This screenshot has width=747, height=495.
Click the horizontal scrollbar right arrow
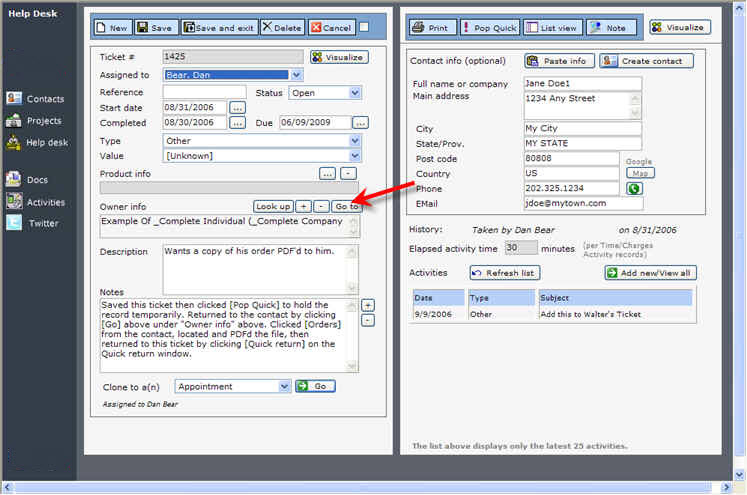tap(726, 487)
